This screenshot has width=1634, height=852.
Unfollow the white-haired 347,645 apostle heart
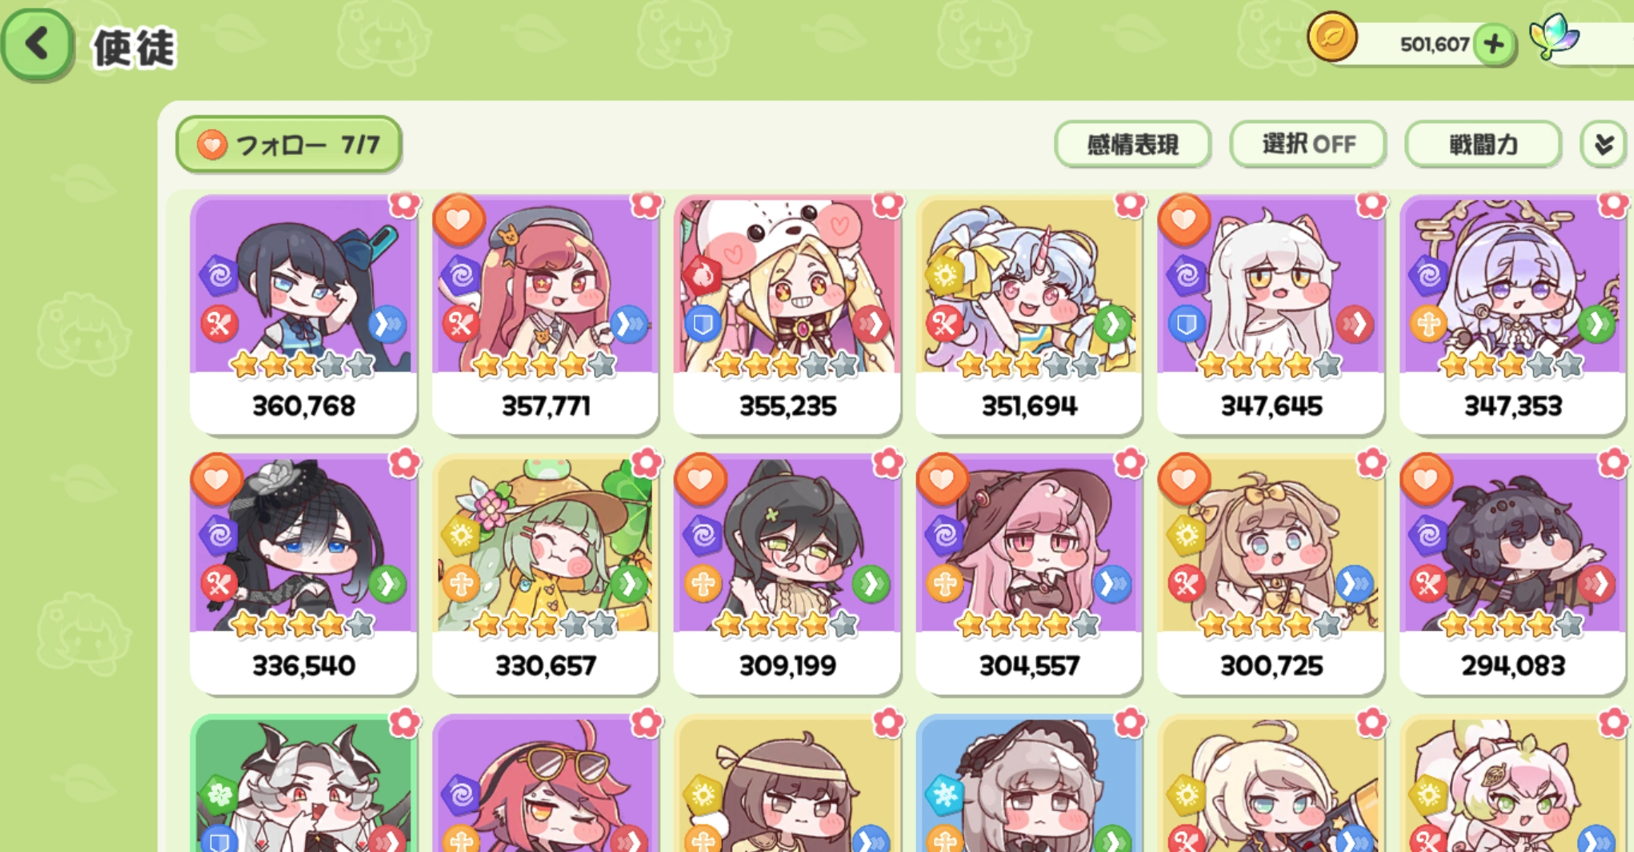tap(1184, 219)
